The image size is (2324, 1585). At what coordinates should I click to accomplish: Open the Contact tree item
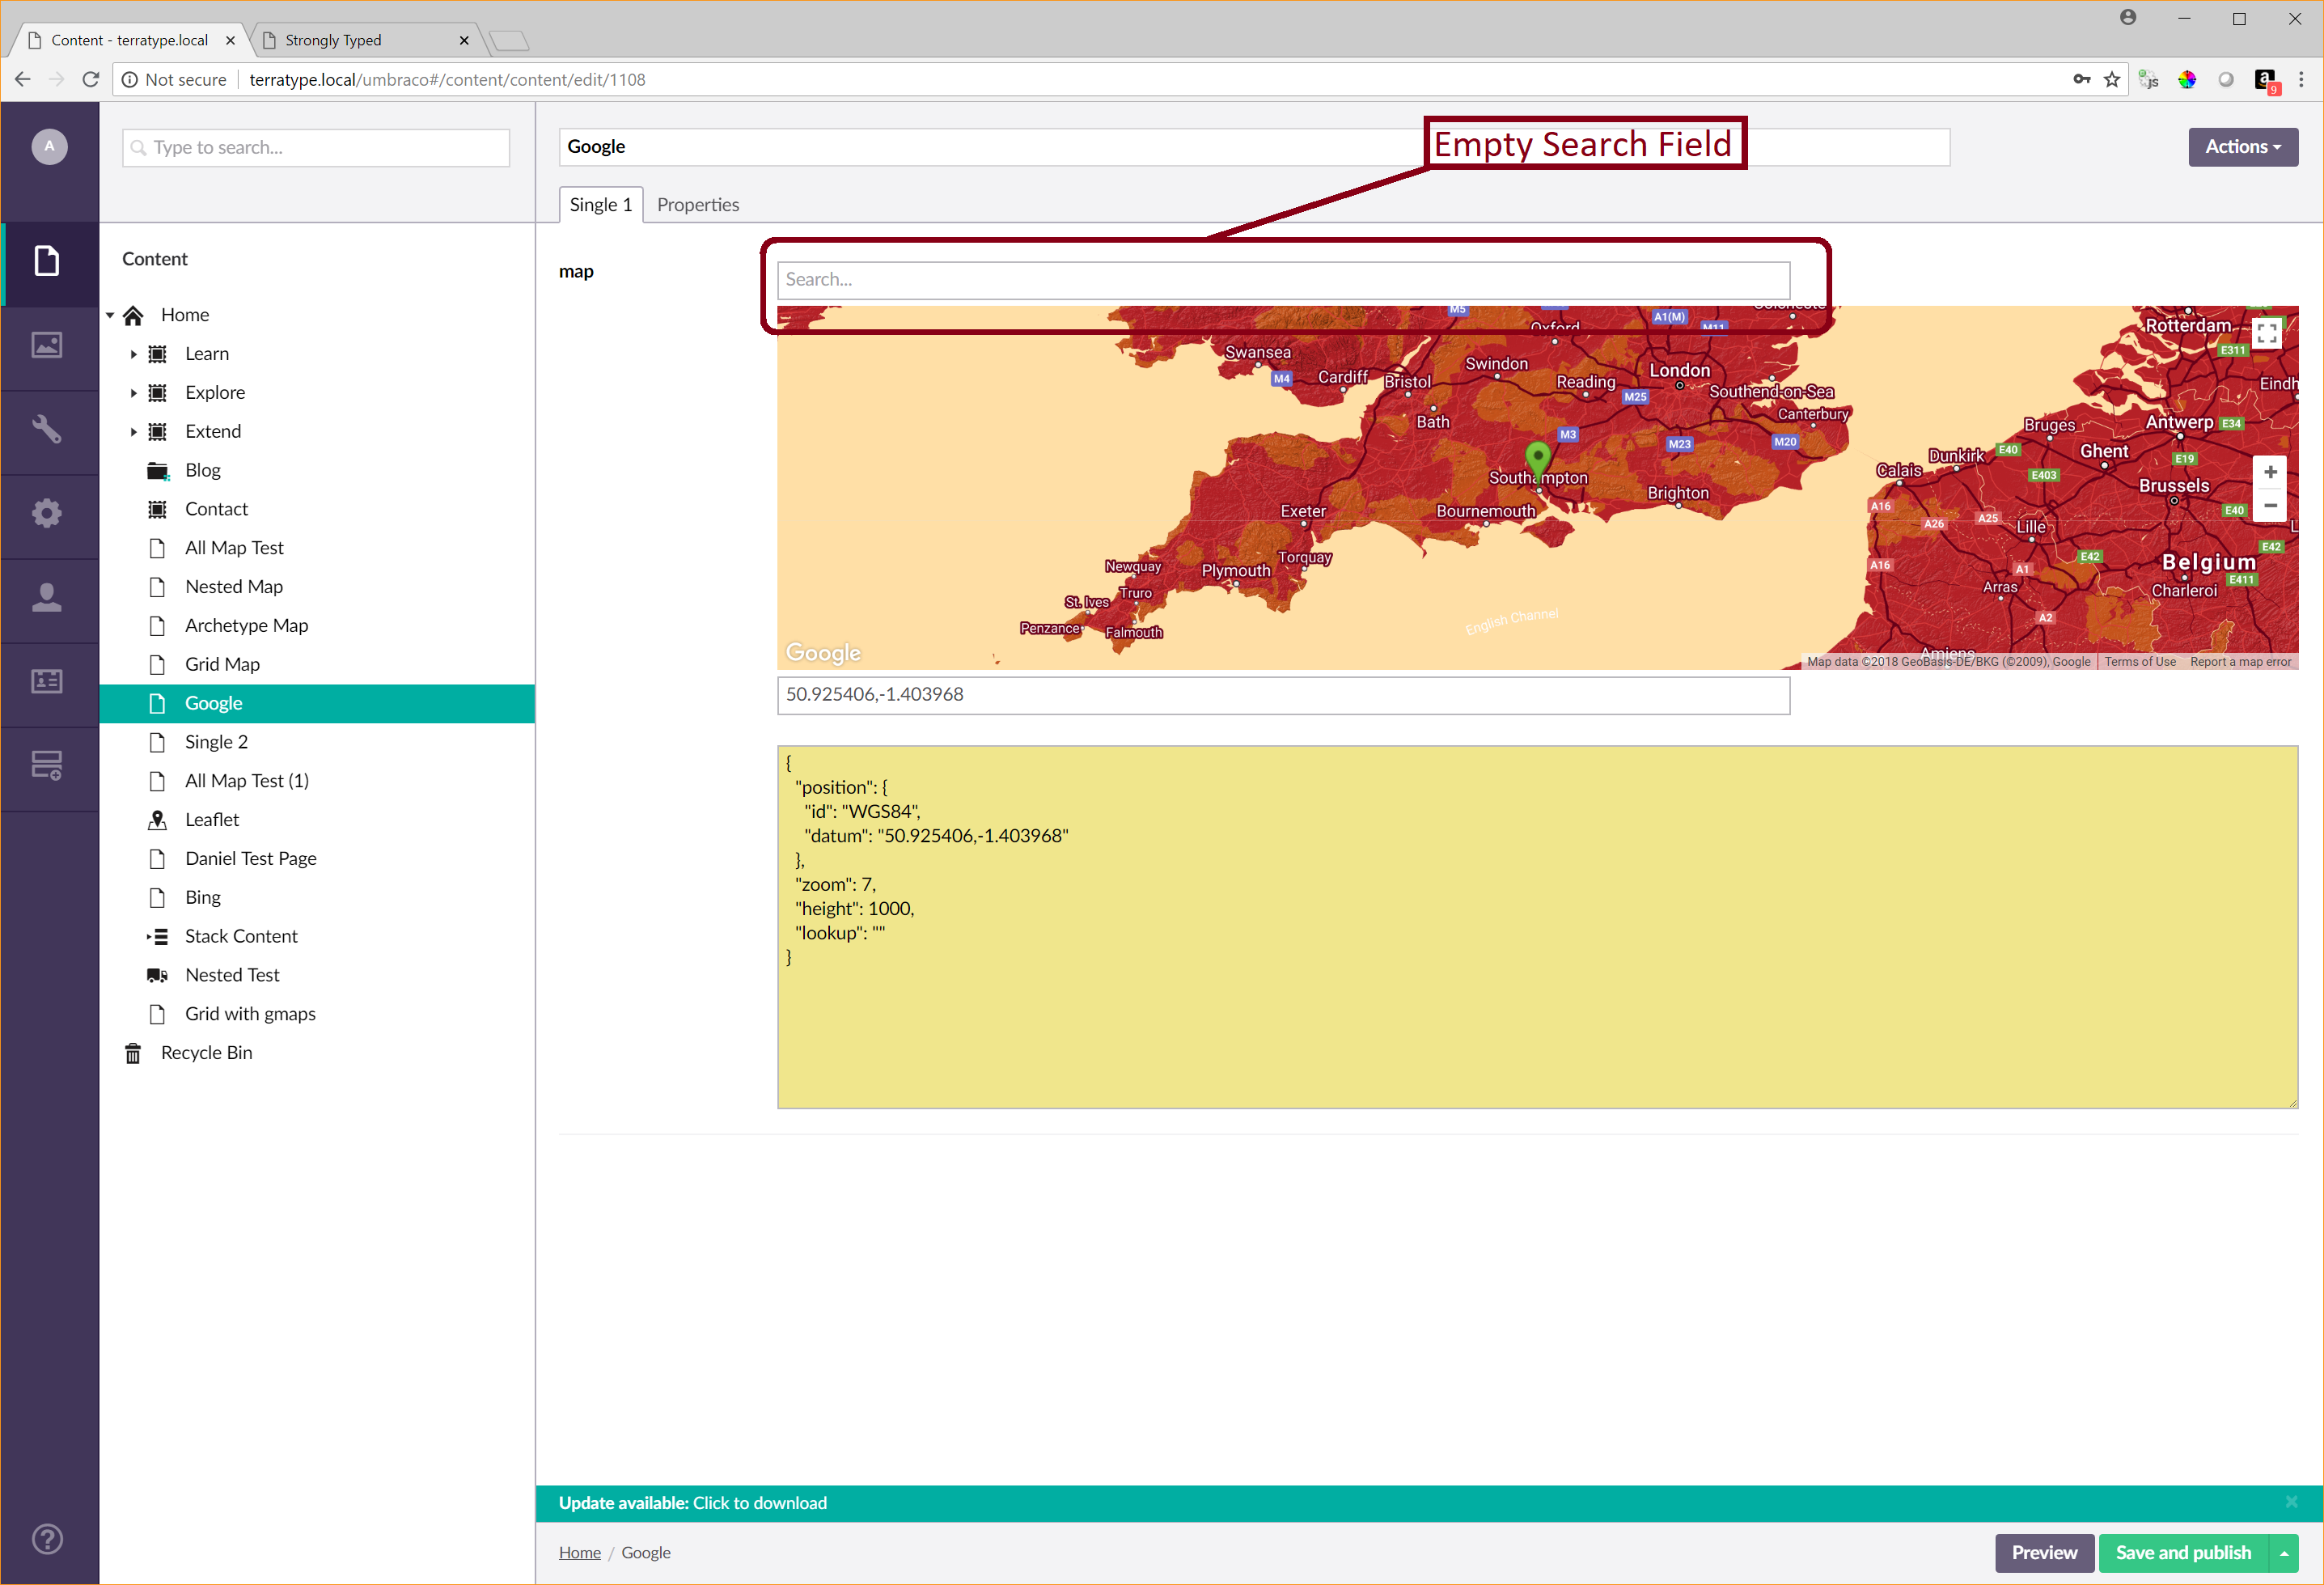click(216, 509)
